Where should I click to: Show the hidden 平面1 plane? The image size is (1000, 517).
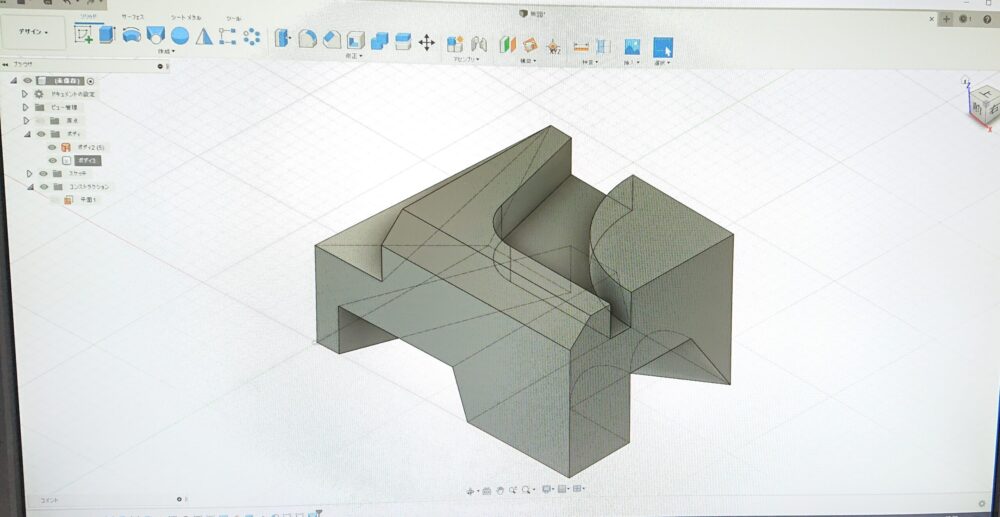pos(55,200)
